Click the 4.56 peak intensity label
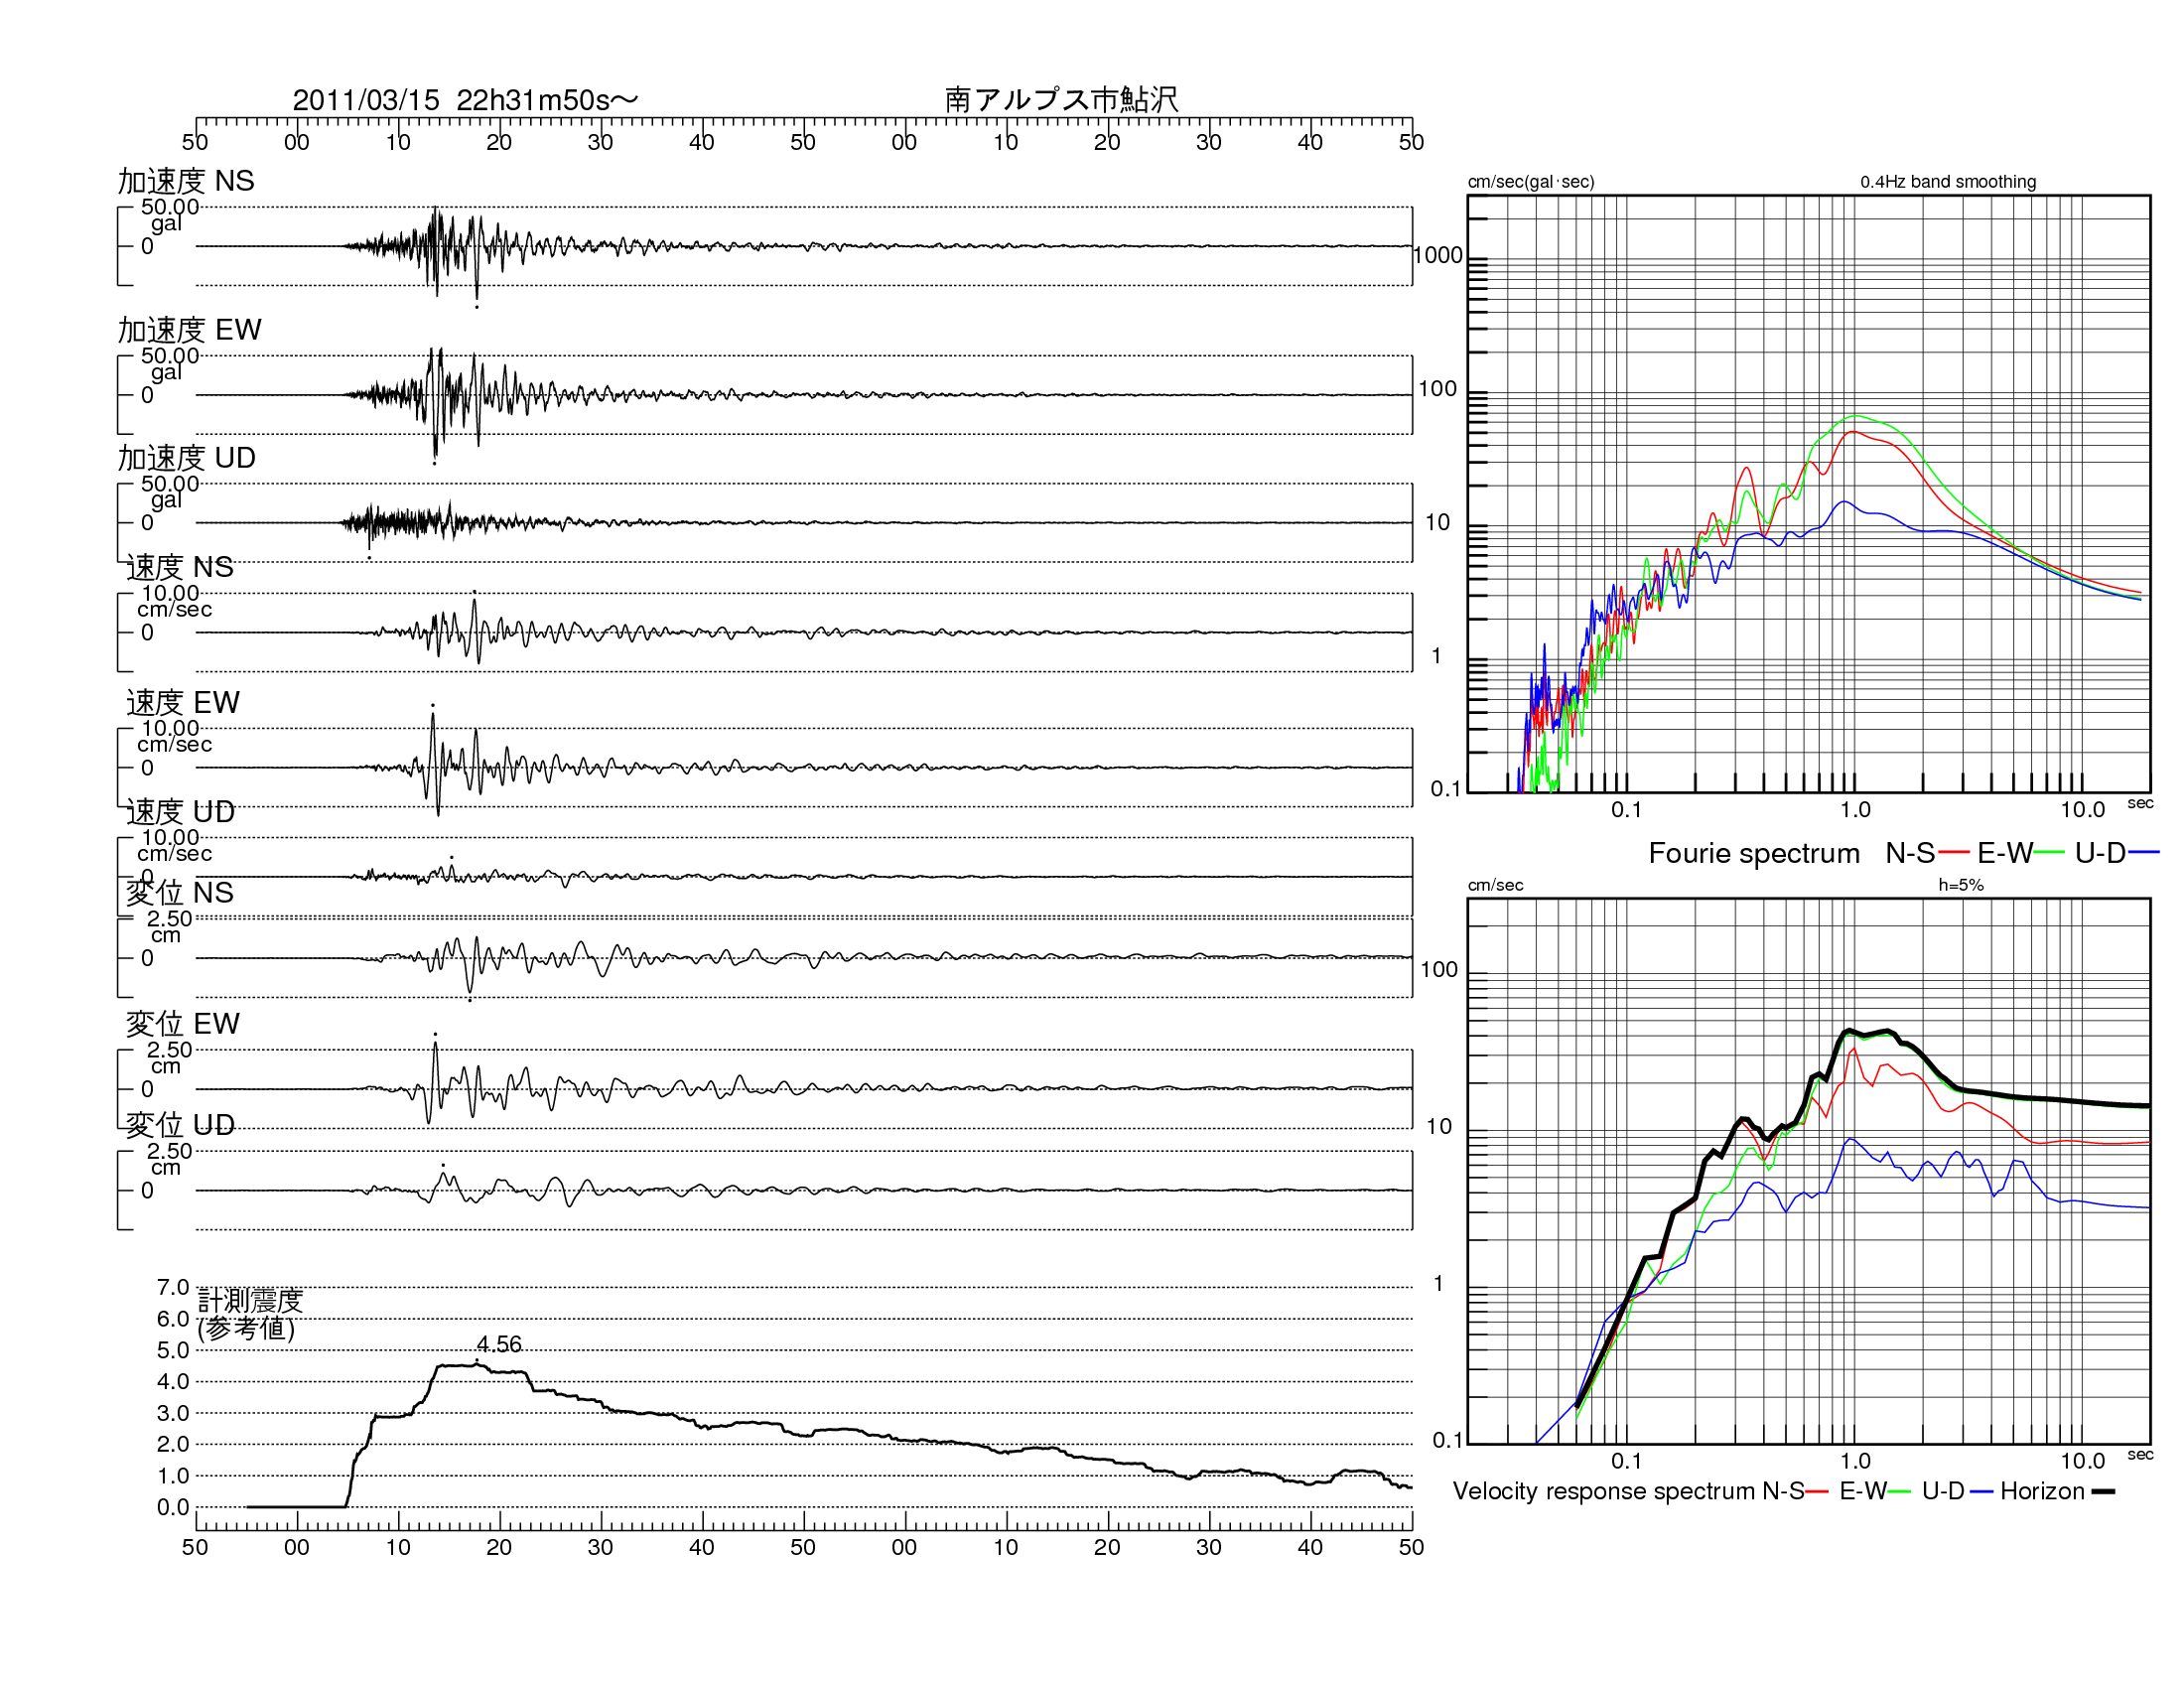2184x1688 pixels. (x=499, y=1344)
